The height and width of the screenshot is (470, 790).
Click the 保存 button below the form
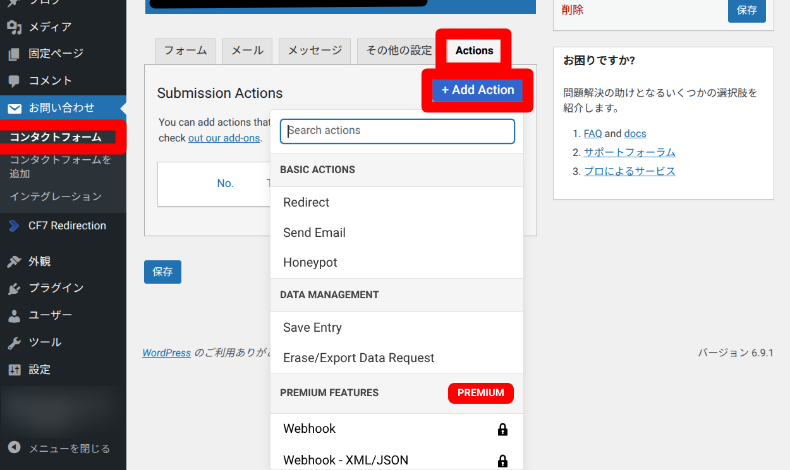pos(162,272)
